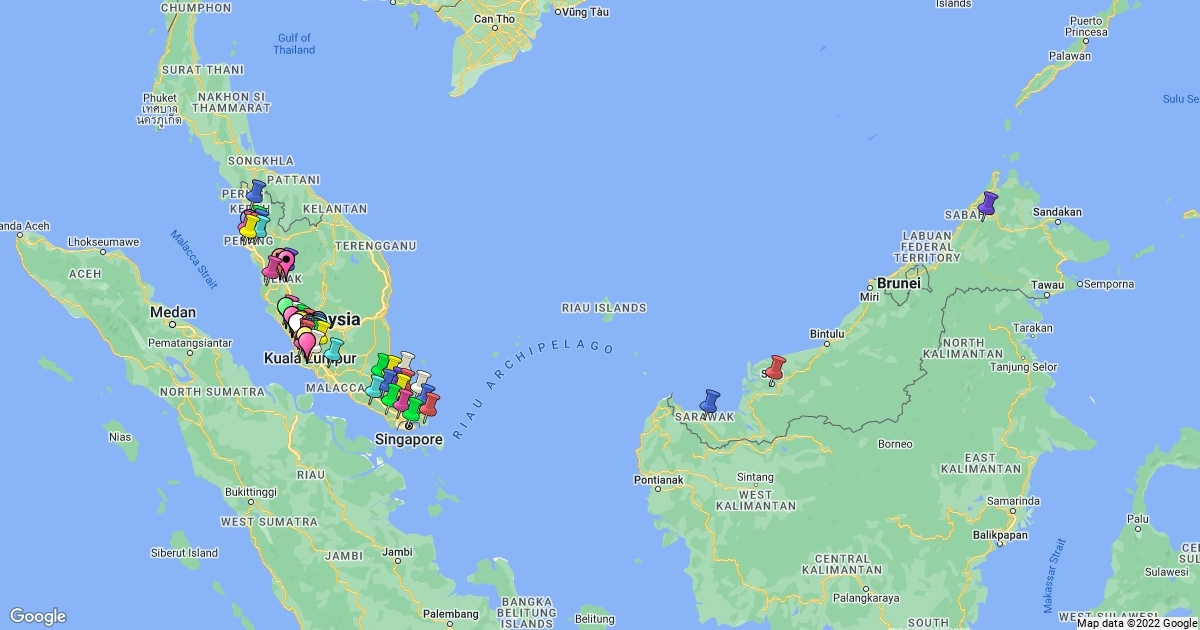Click the Map data ©2022 Google attribution
Screen dimensions: 1200x630
click(x=1137, y=623)
